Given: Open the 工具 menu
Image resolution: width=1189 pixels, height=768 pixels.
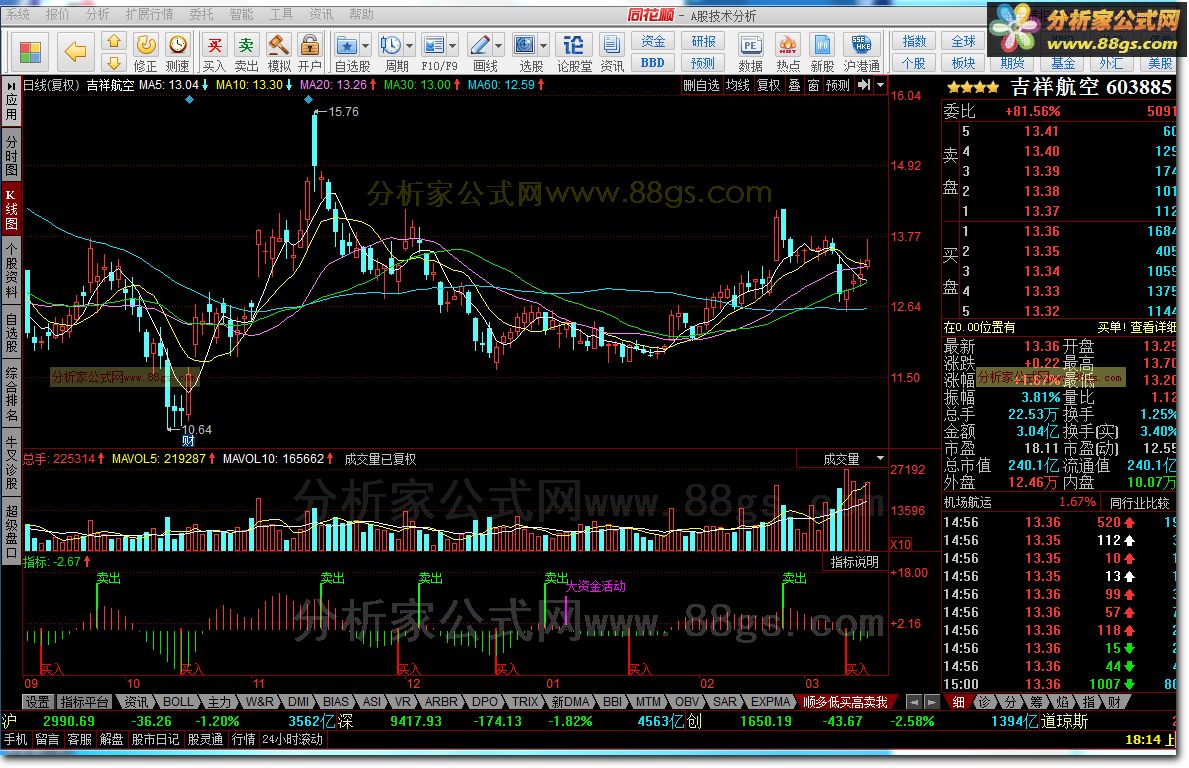Looking at the screenshot, I should 281,14.
